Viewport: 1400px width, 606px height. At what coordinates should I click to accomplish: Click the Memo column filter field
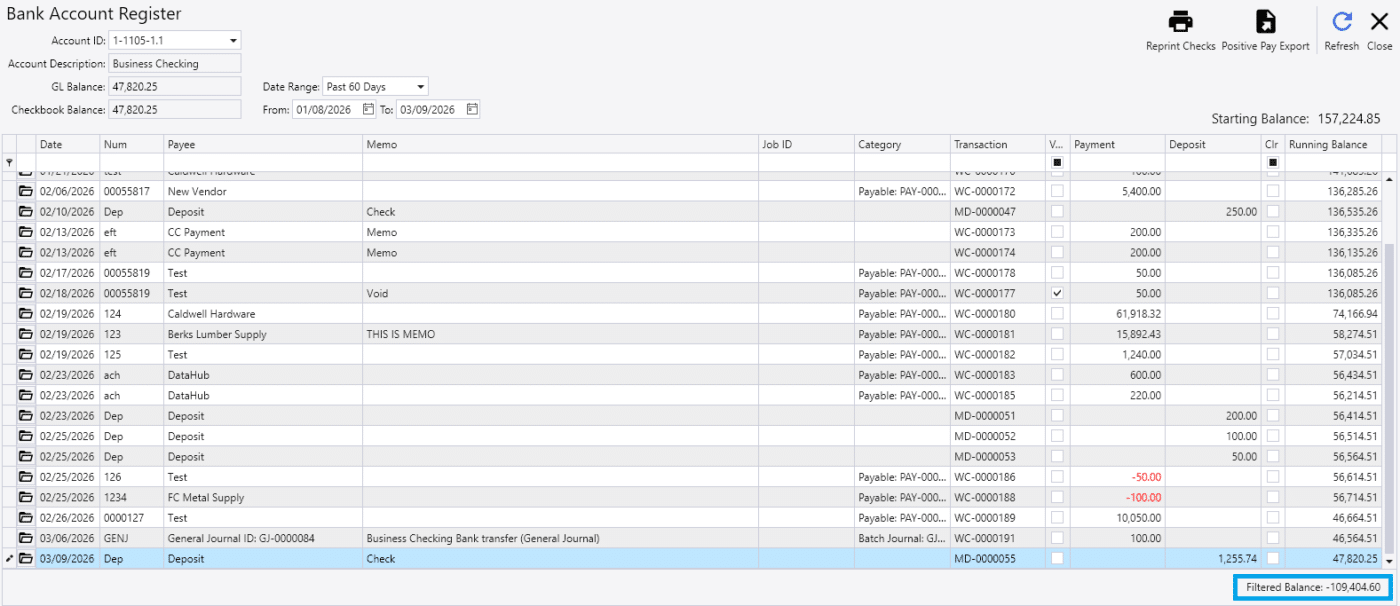coord(559,162)
